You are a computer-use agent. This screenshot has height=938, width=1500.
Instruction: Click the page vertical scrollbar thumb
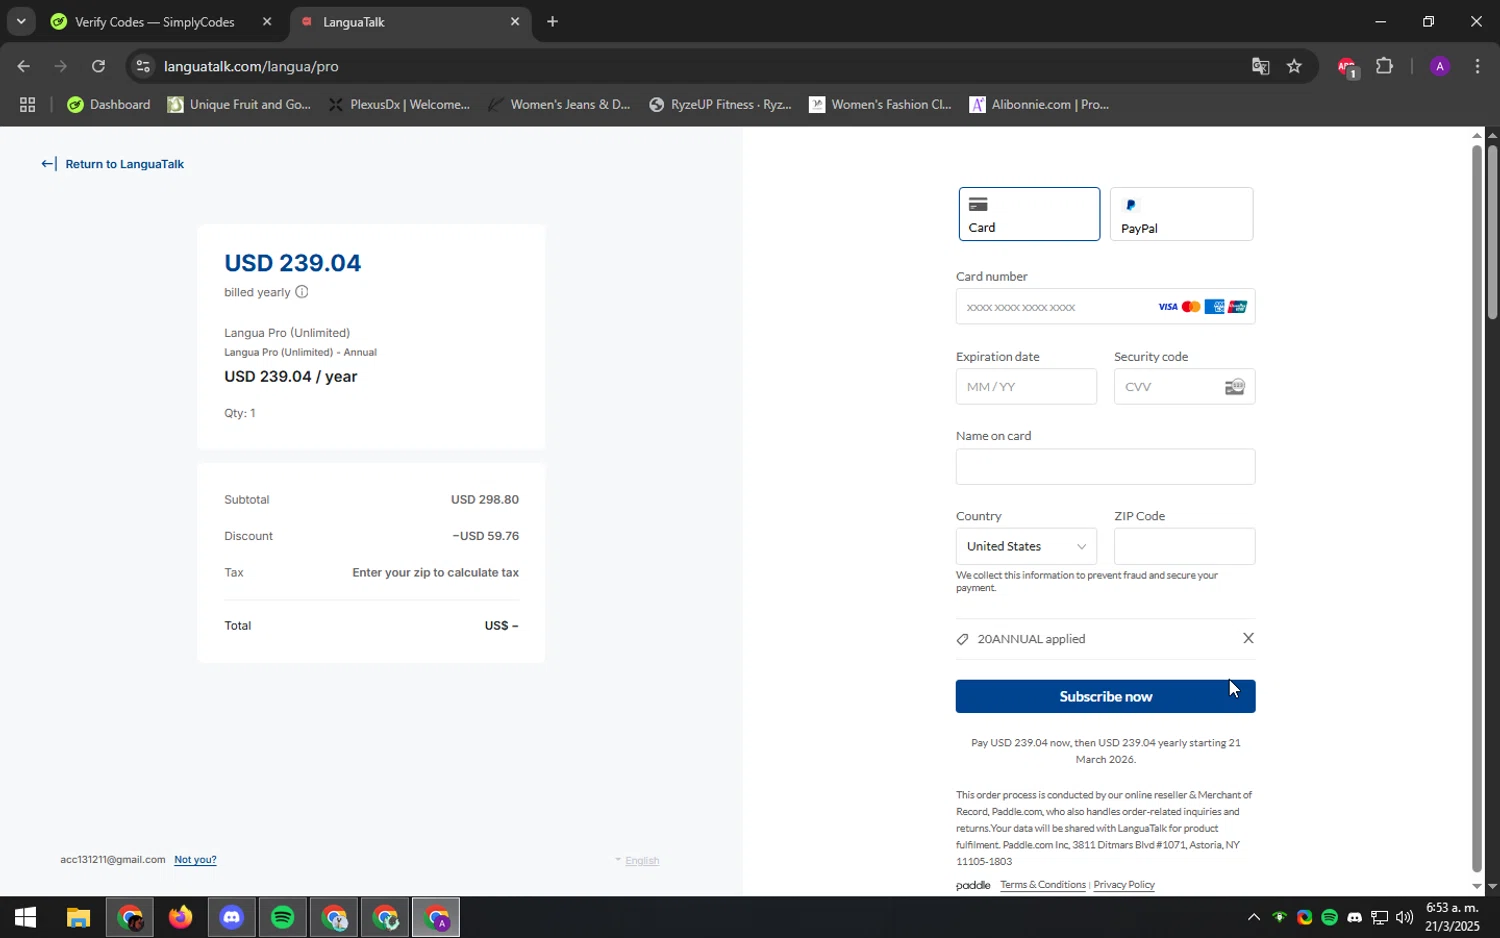tap(1492, 232)
